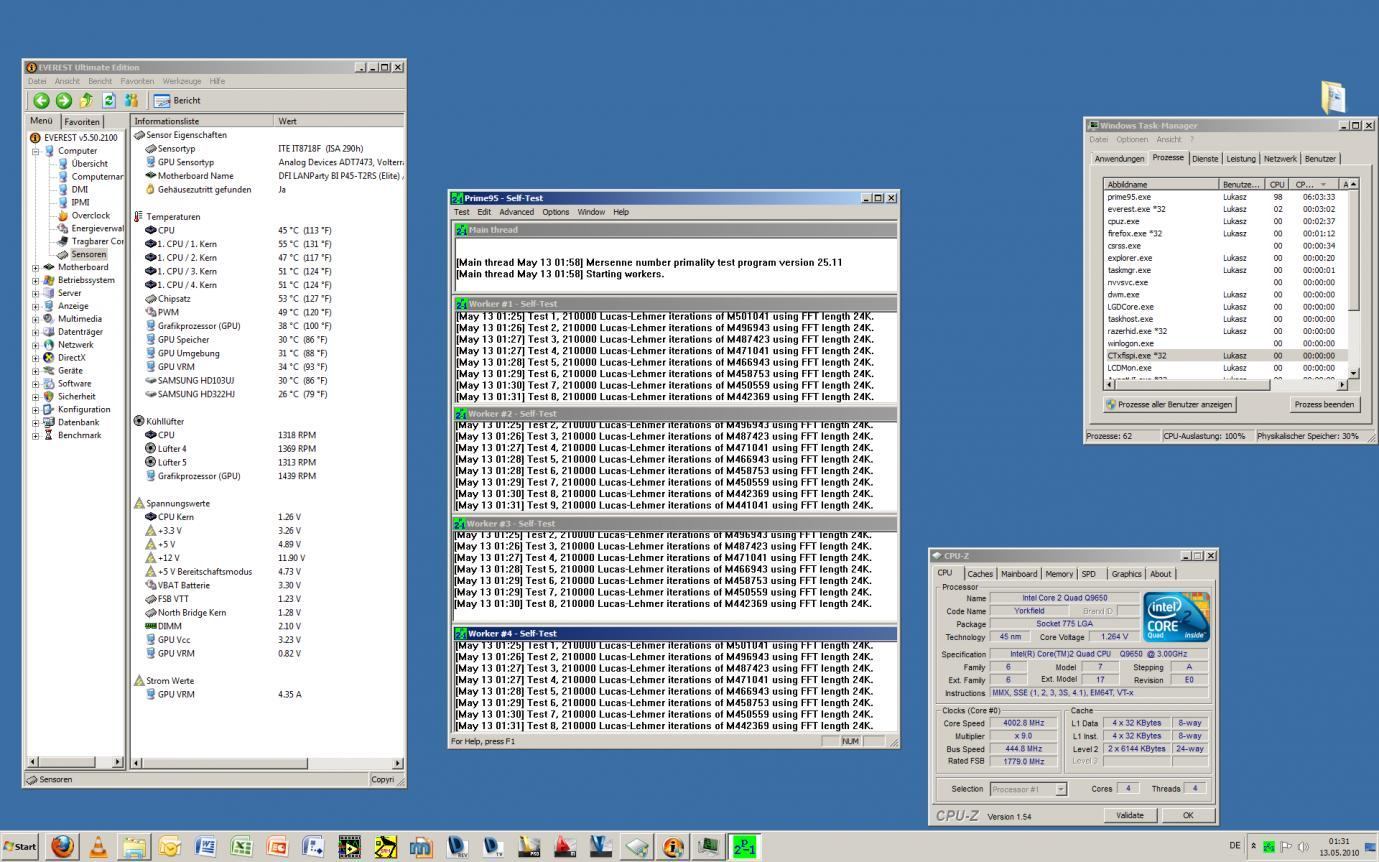The image size is (1379, 862).
Task: Open Outlook from the taskbar
Action: coord(170,846)
